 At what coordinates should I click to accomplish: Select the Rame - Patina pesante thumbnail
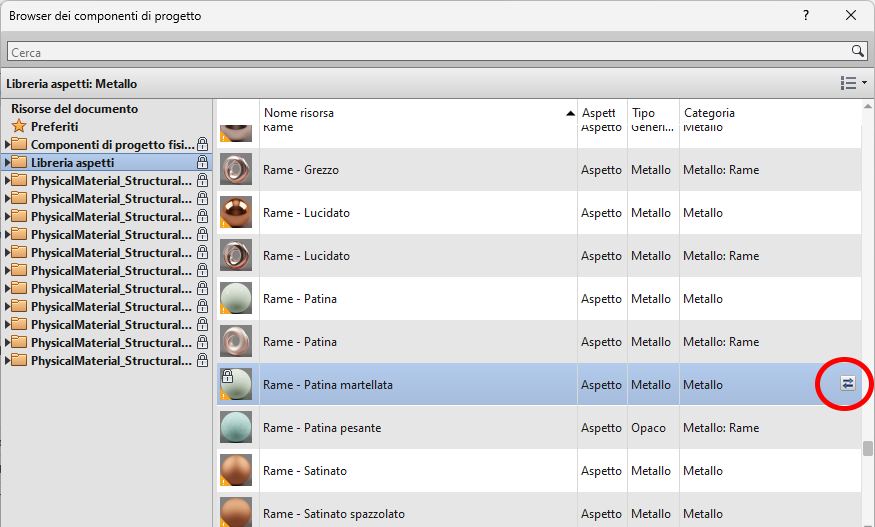(x=237, y=428)
